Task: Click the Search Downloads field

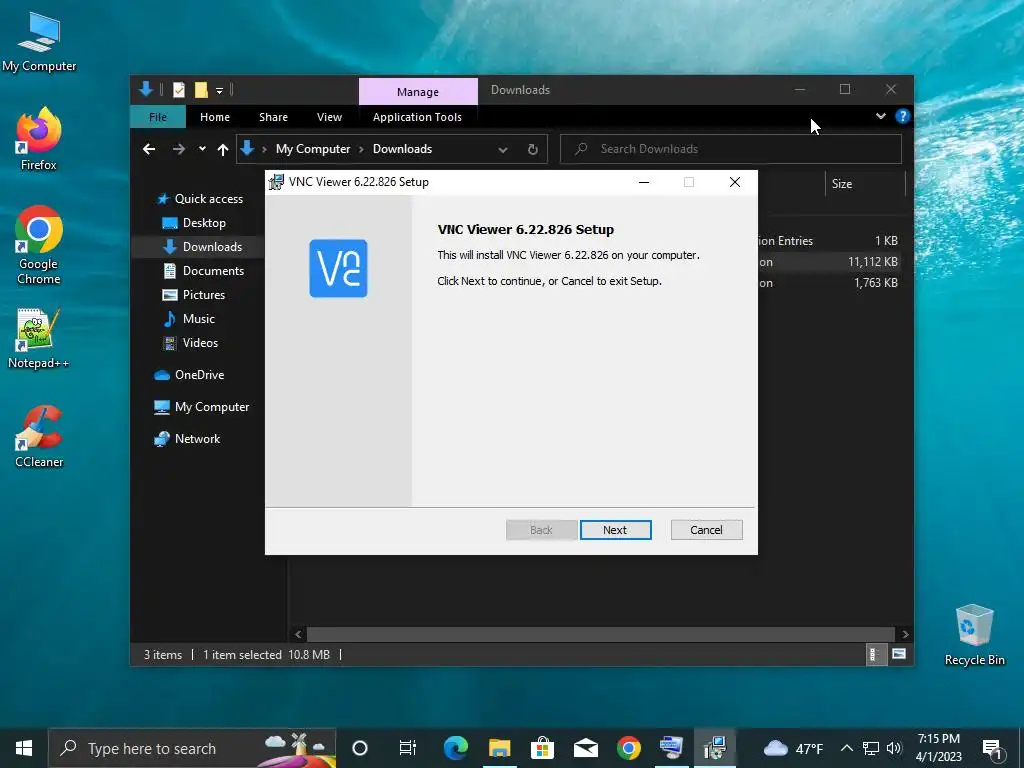Action: coord(731,149)
